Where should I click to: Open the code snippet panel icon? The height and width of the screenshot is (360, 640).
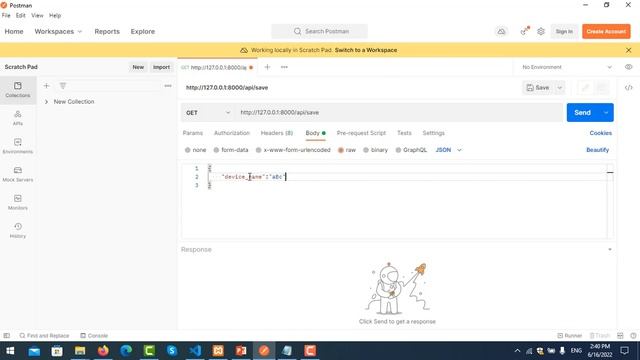tap(628, 88)
